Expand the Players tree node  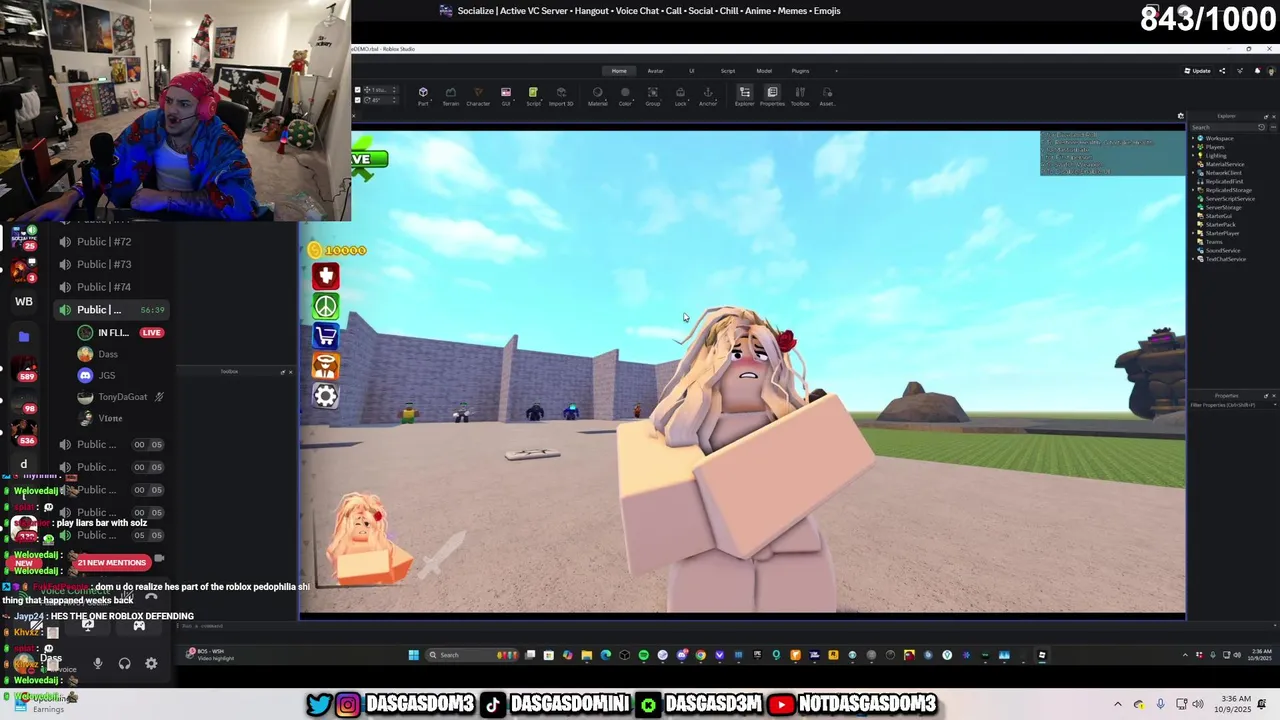tap(1194, 147)
